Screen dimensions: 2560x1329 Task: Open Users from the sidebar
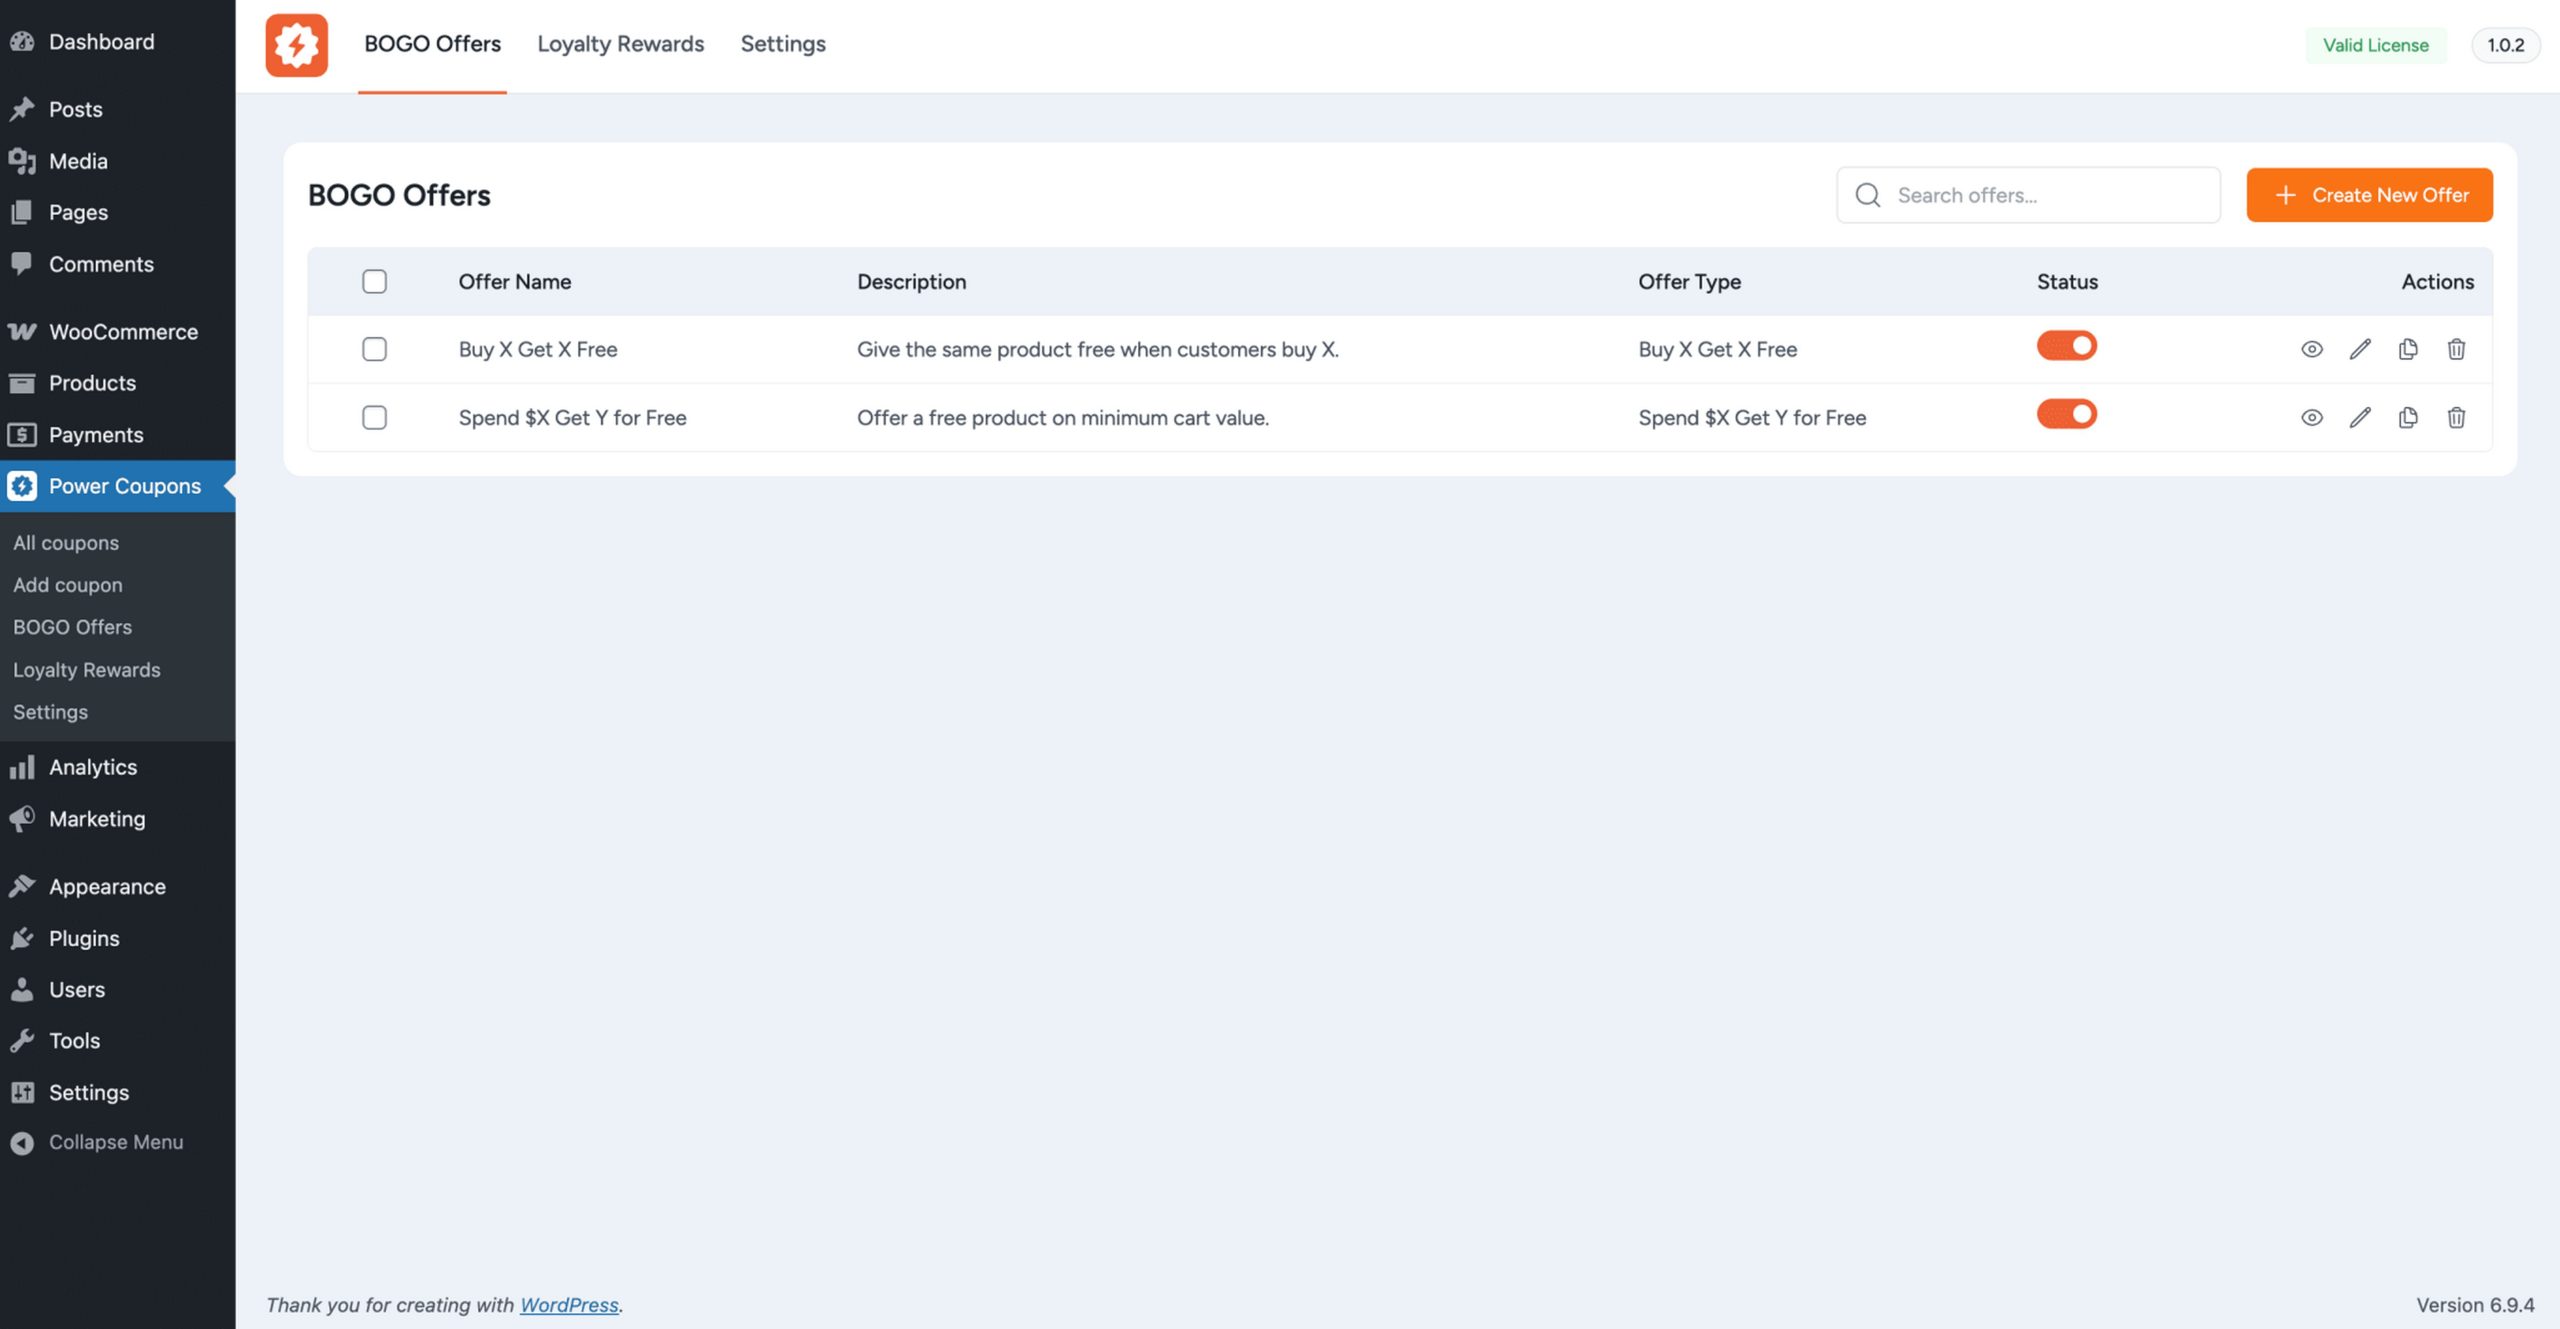[x=117, y=989]
